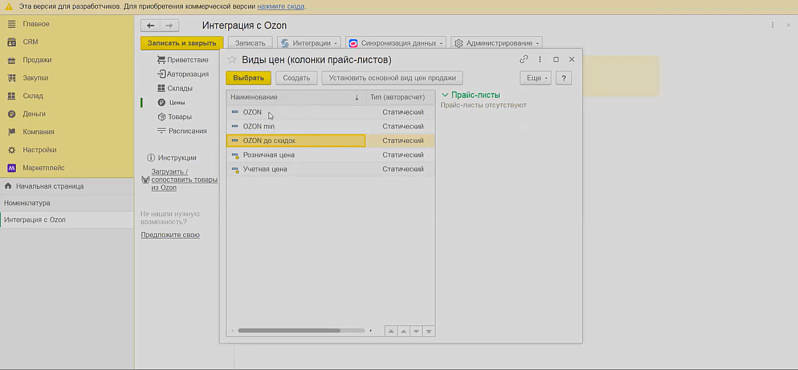Open the CRM section in sidebar
The image size is (798, 370).
click(x=30, y=42)
